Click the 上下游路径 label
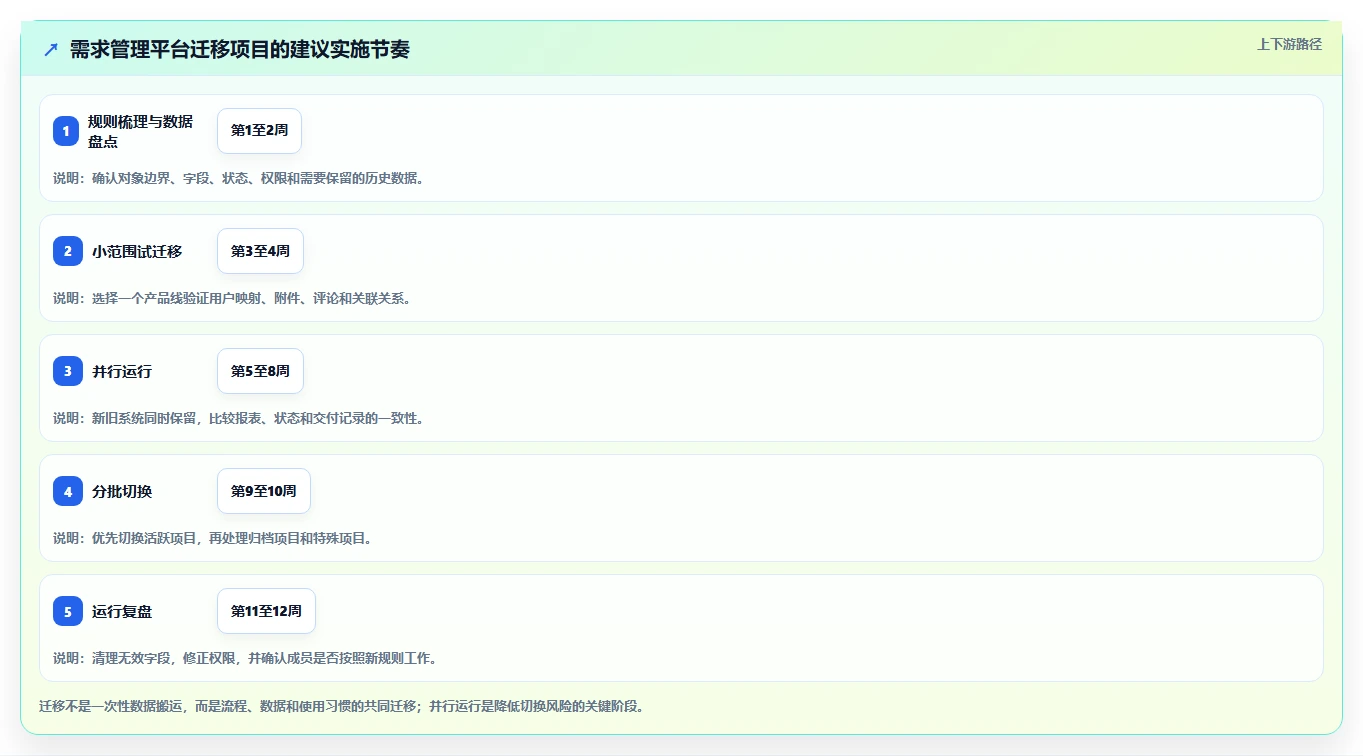This screenshot has width=1363, height=756. (1289, 44)
